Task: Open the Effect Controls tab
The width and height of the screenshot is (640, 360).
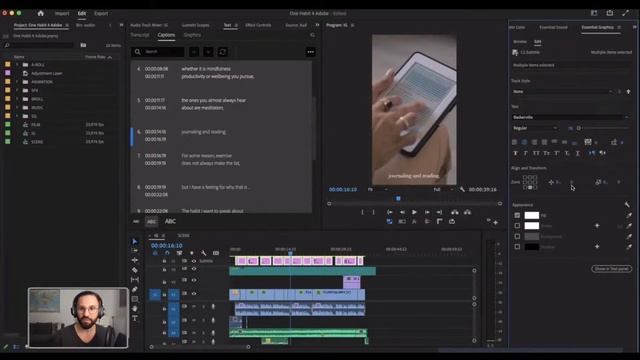Action: click(x=258, y=25)
